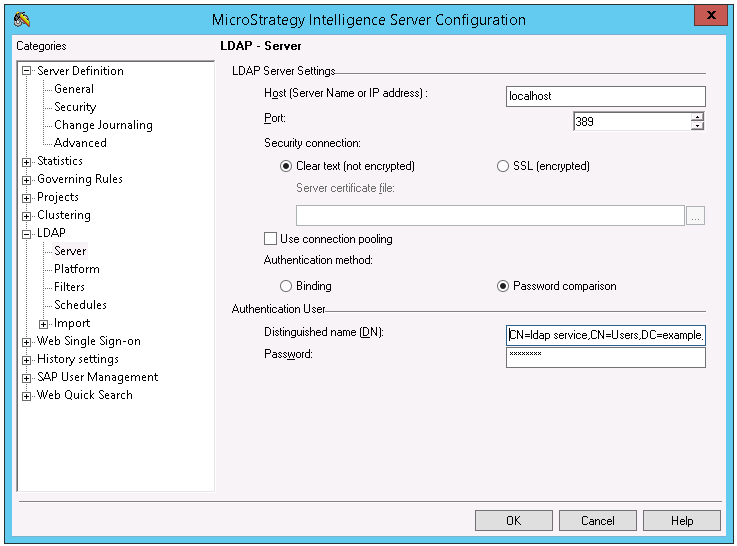Select the Web Quick Search label

point(85,395)
